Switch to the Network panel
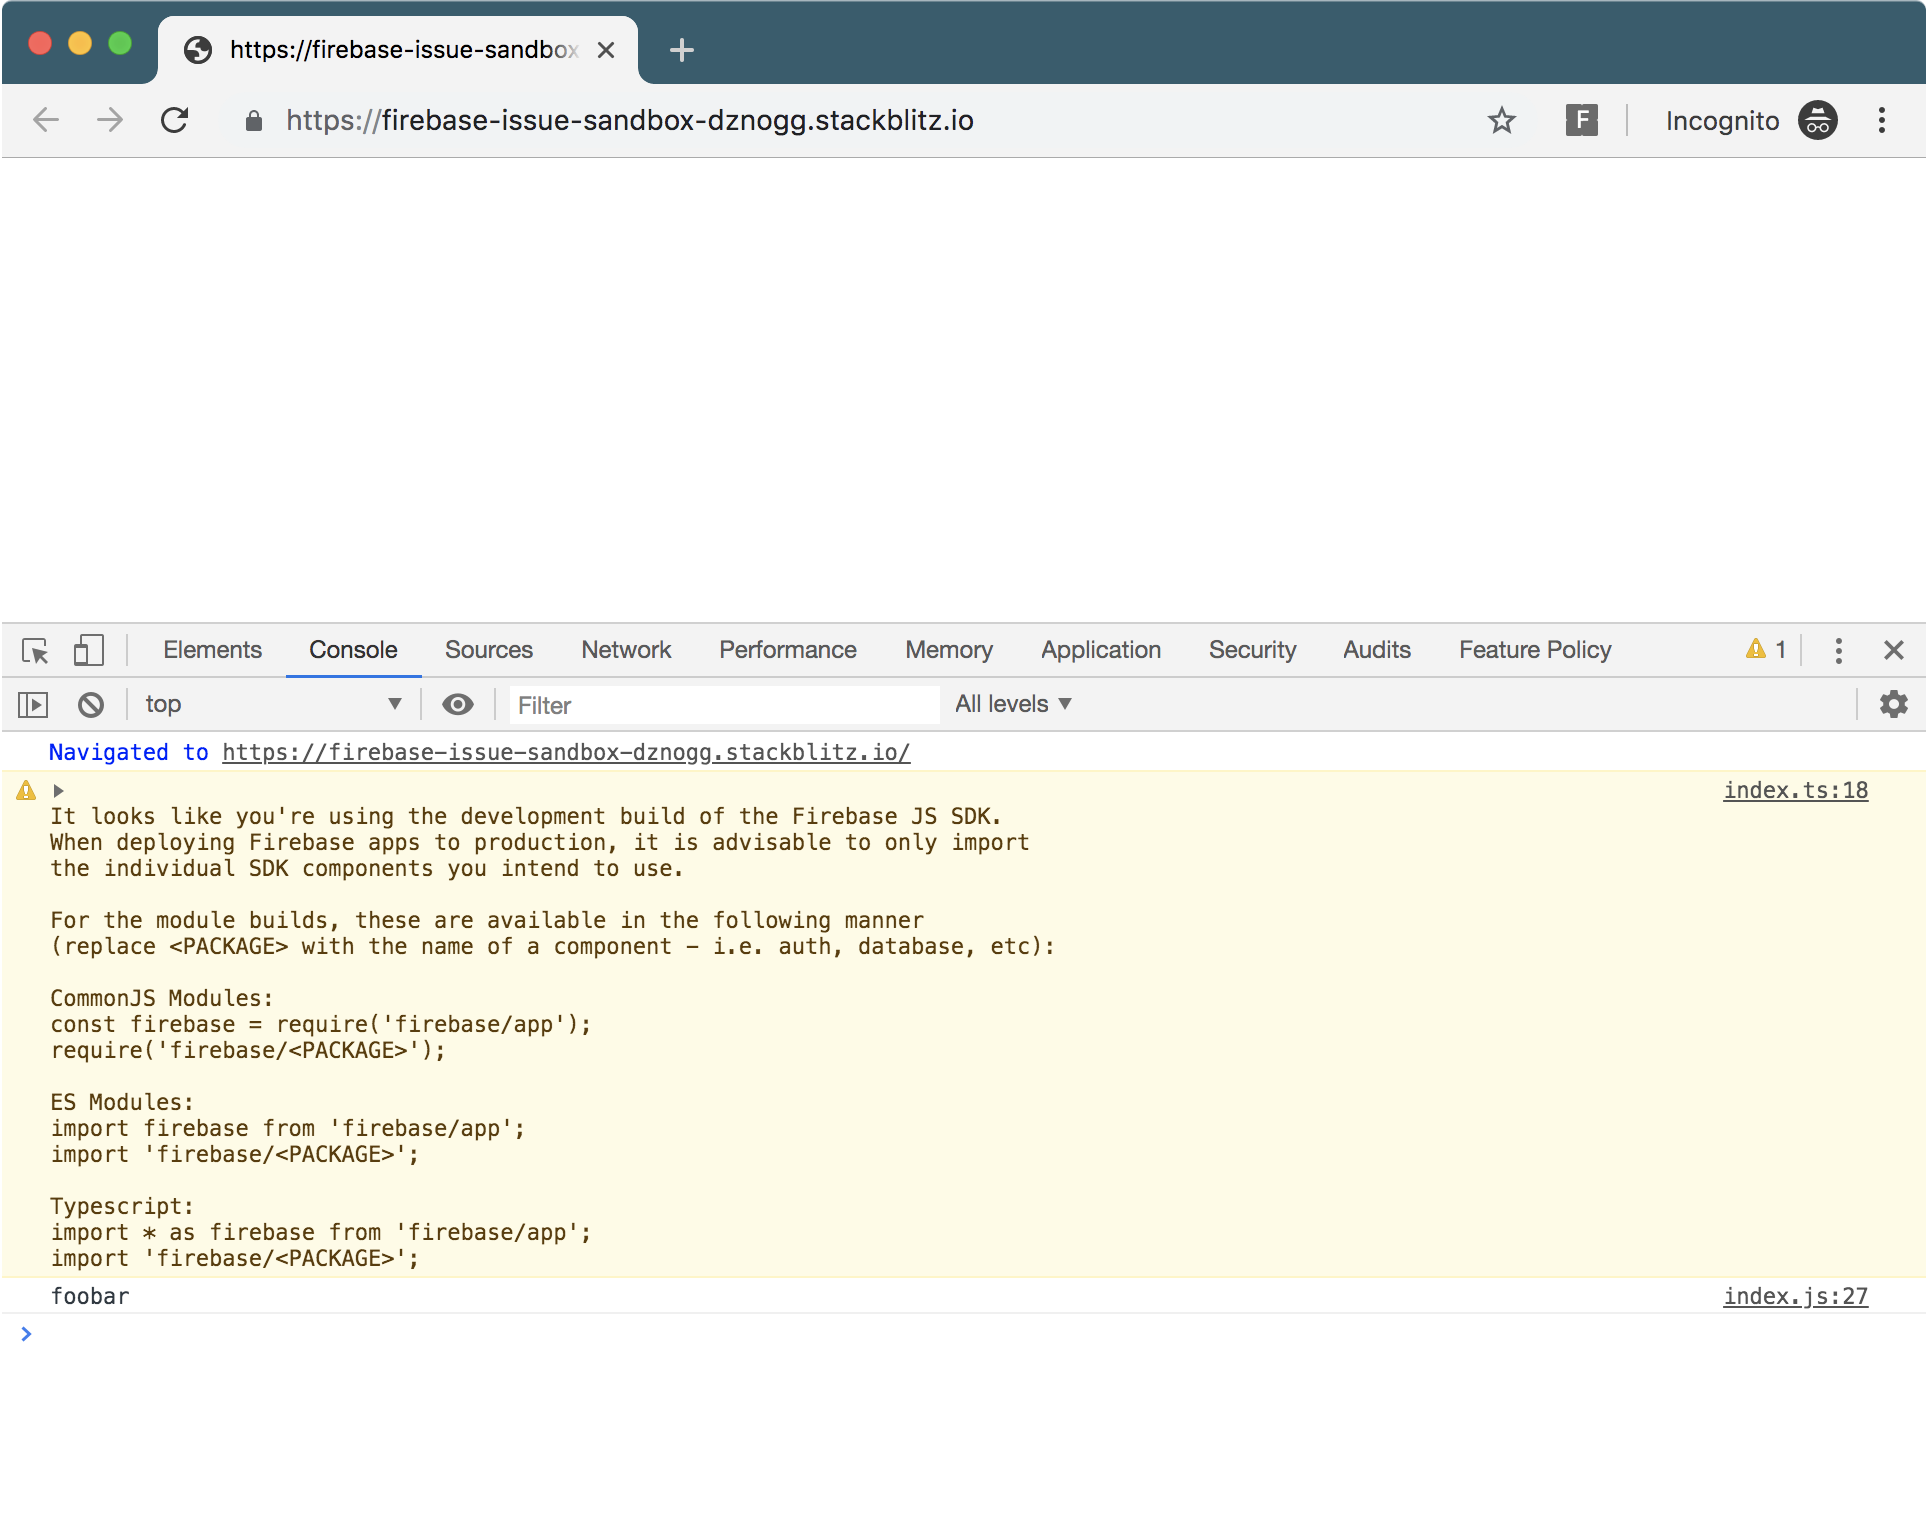Viewport: 1926px width, 1514px height. point(626,649)
